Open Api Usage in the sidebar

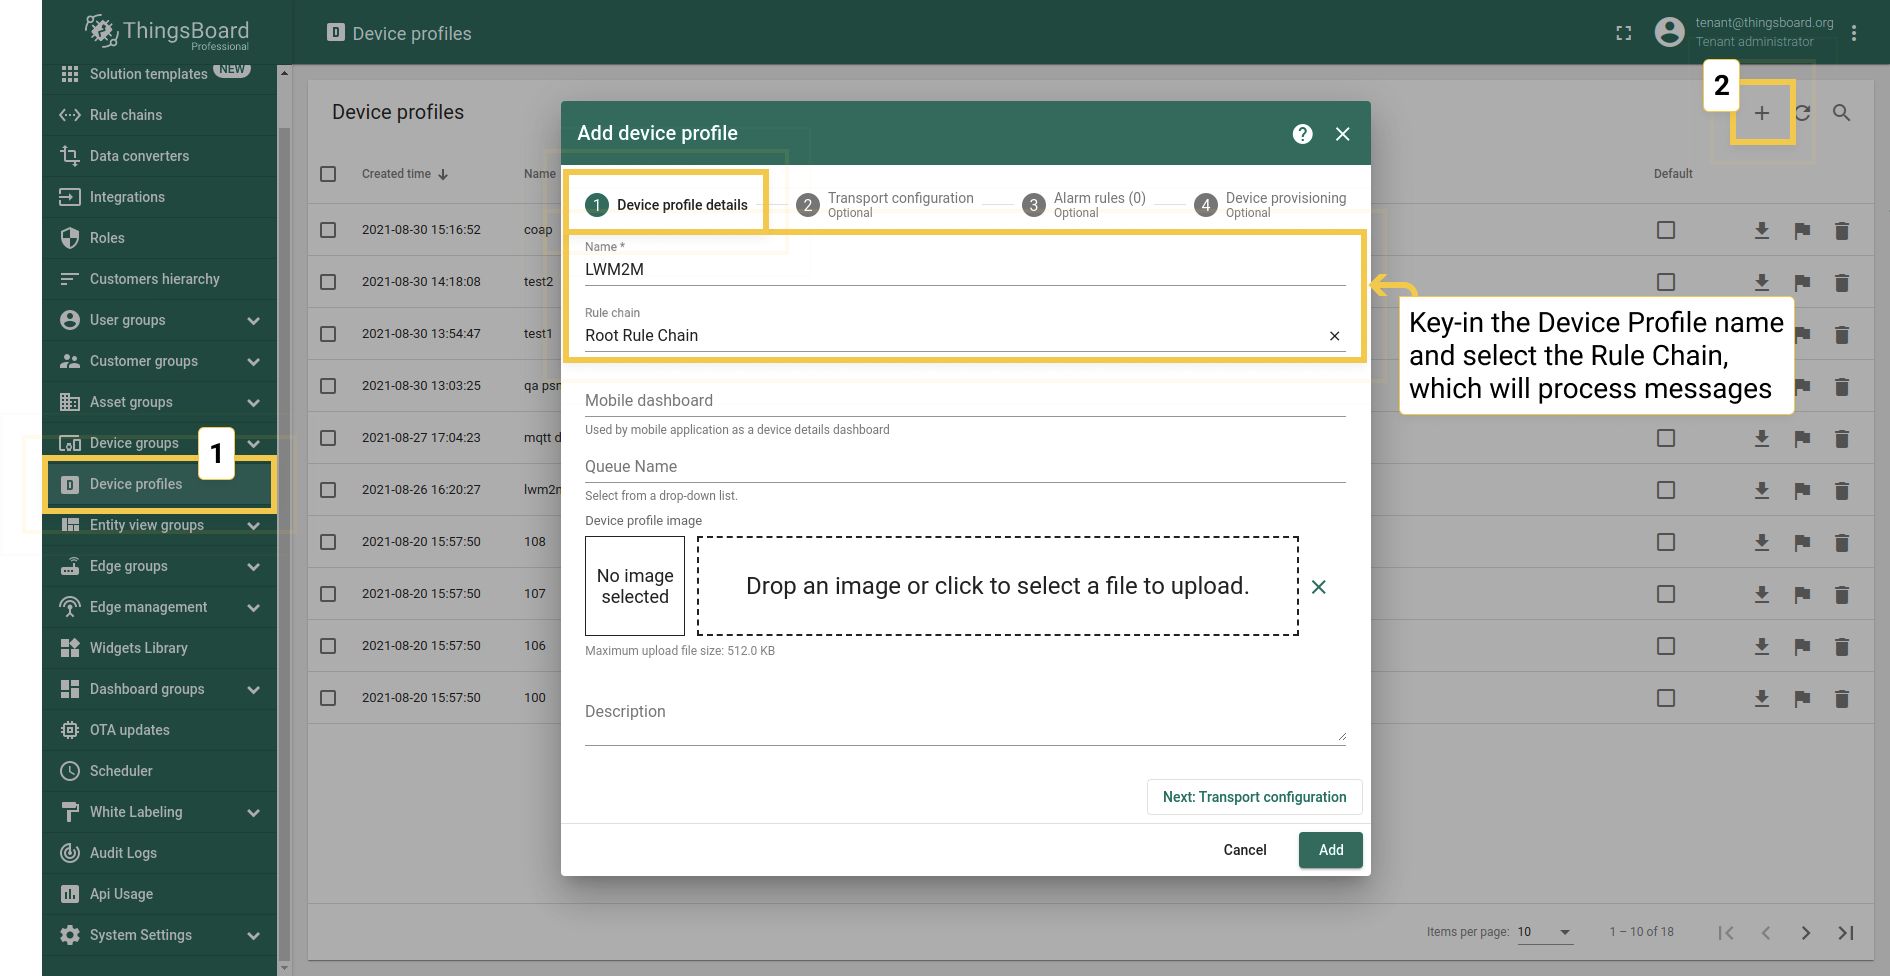(160, 894)
